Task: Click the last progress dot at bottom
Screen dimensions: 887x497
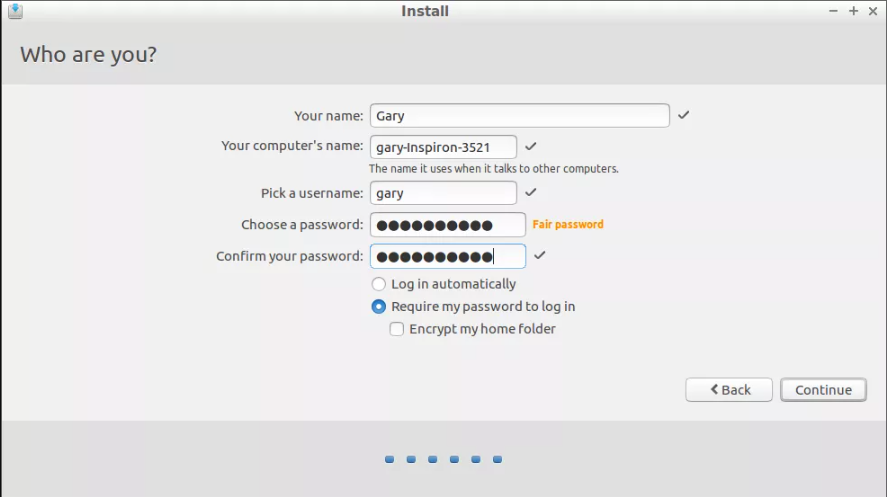Action: (x=497, y=459)
